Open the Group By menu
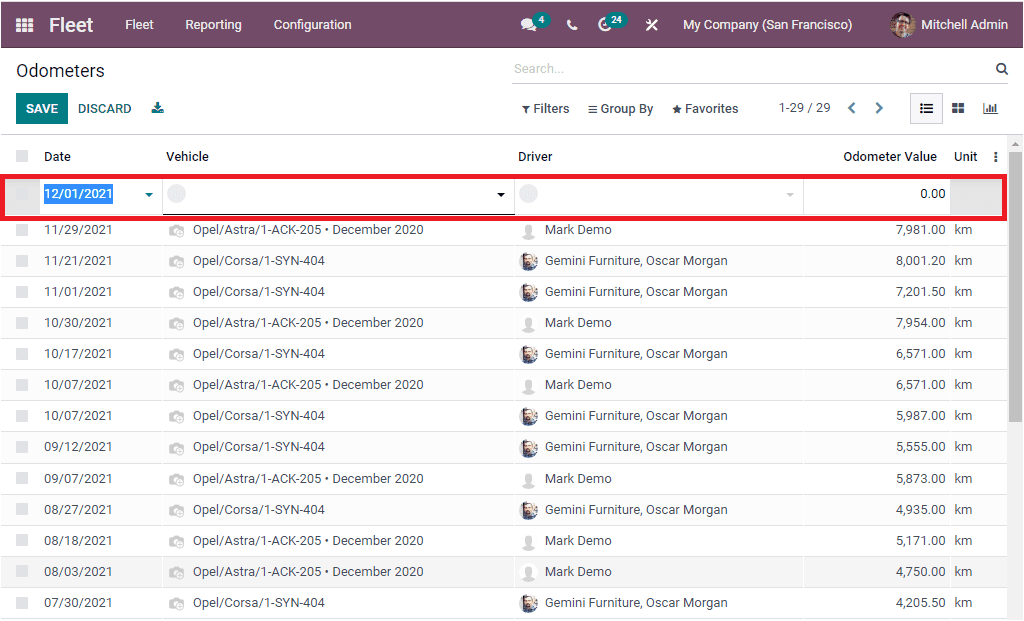This screenshot has width=1024, height=621. tap(620, 108)
